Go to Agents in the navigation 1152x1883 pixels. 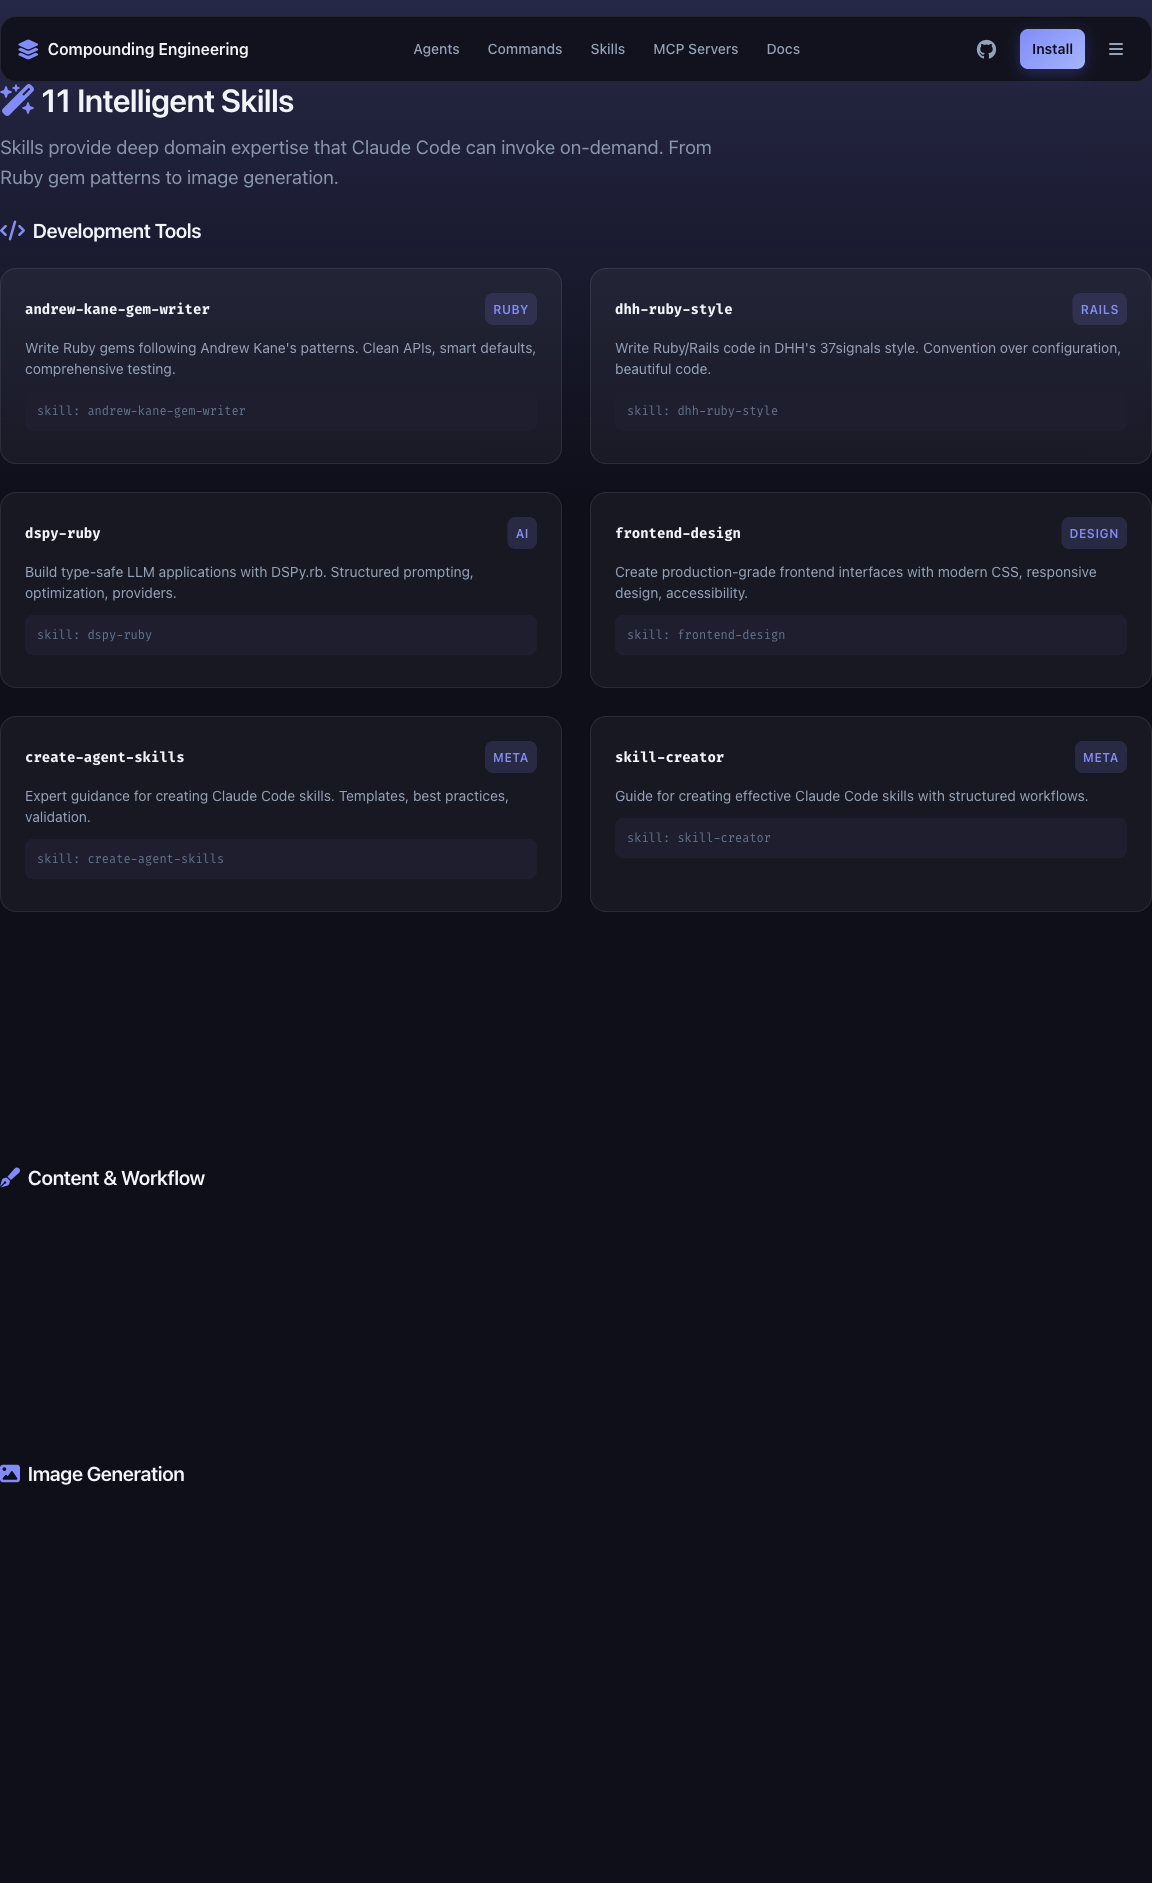[436, 49]
